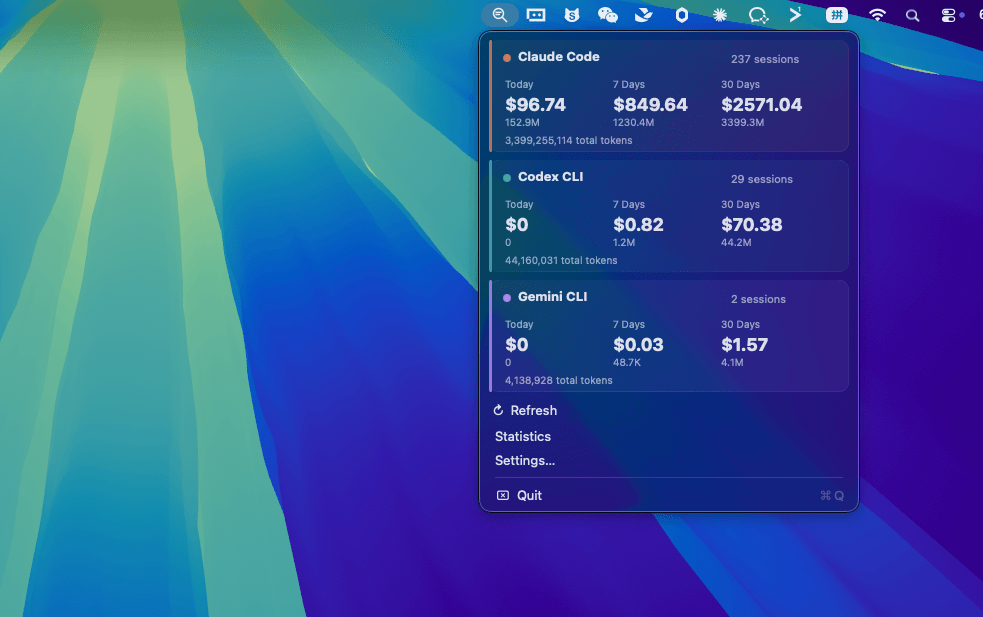Open Control Center in the menu bar
Screen dimensions: 983x617
click(x=949, y=15)
